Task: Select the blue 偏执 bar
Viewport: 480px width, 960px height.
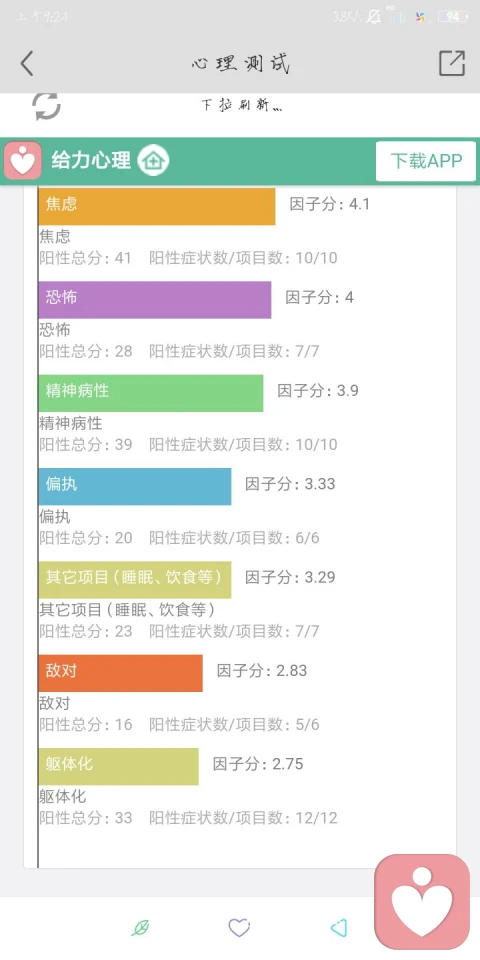Action: pyautogui.click(x=135, y=487)
